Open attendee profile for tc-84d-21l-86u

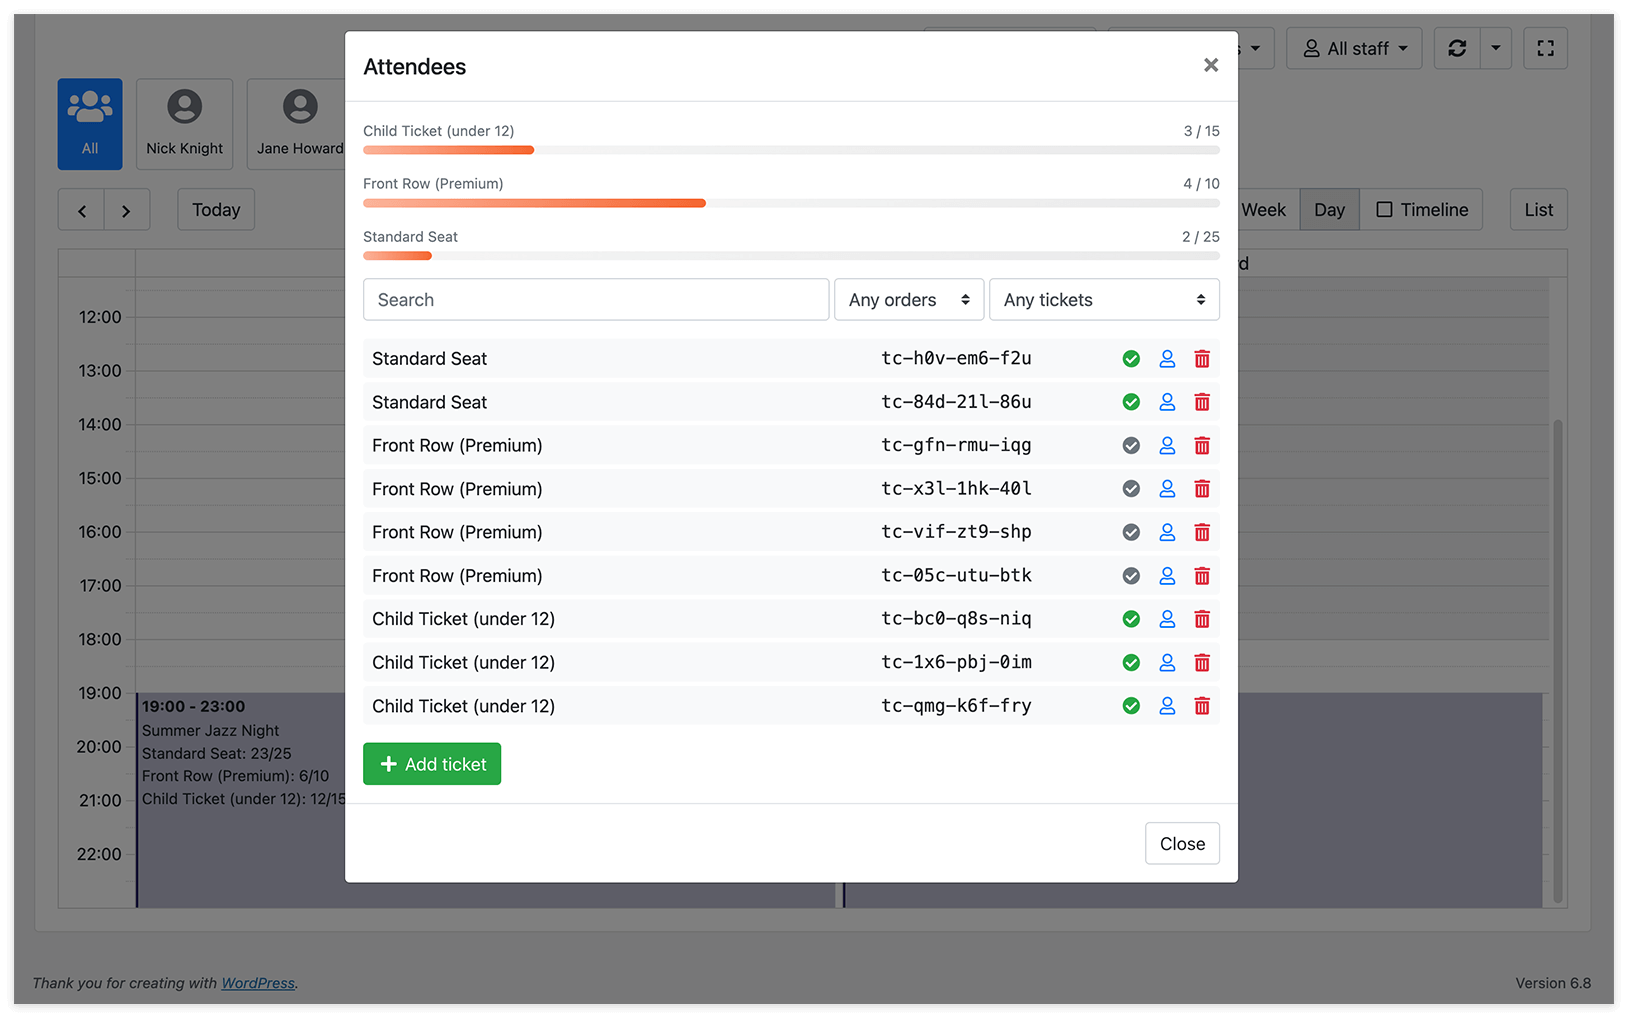1167,402
